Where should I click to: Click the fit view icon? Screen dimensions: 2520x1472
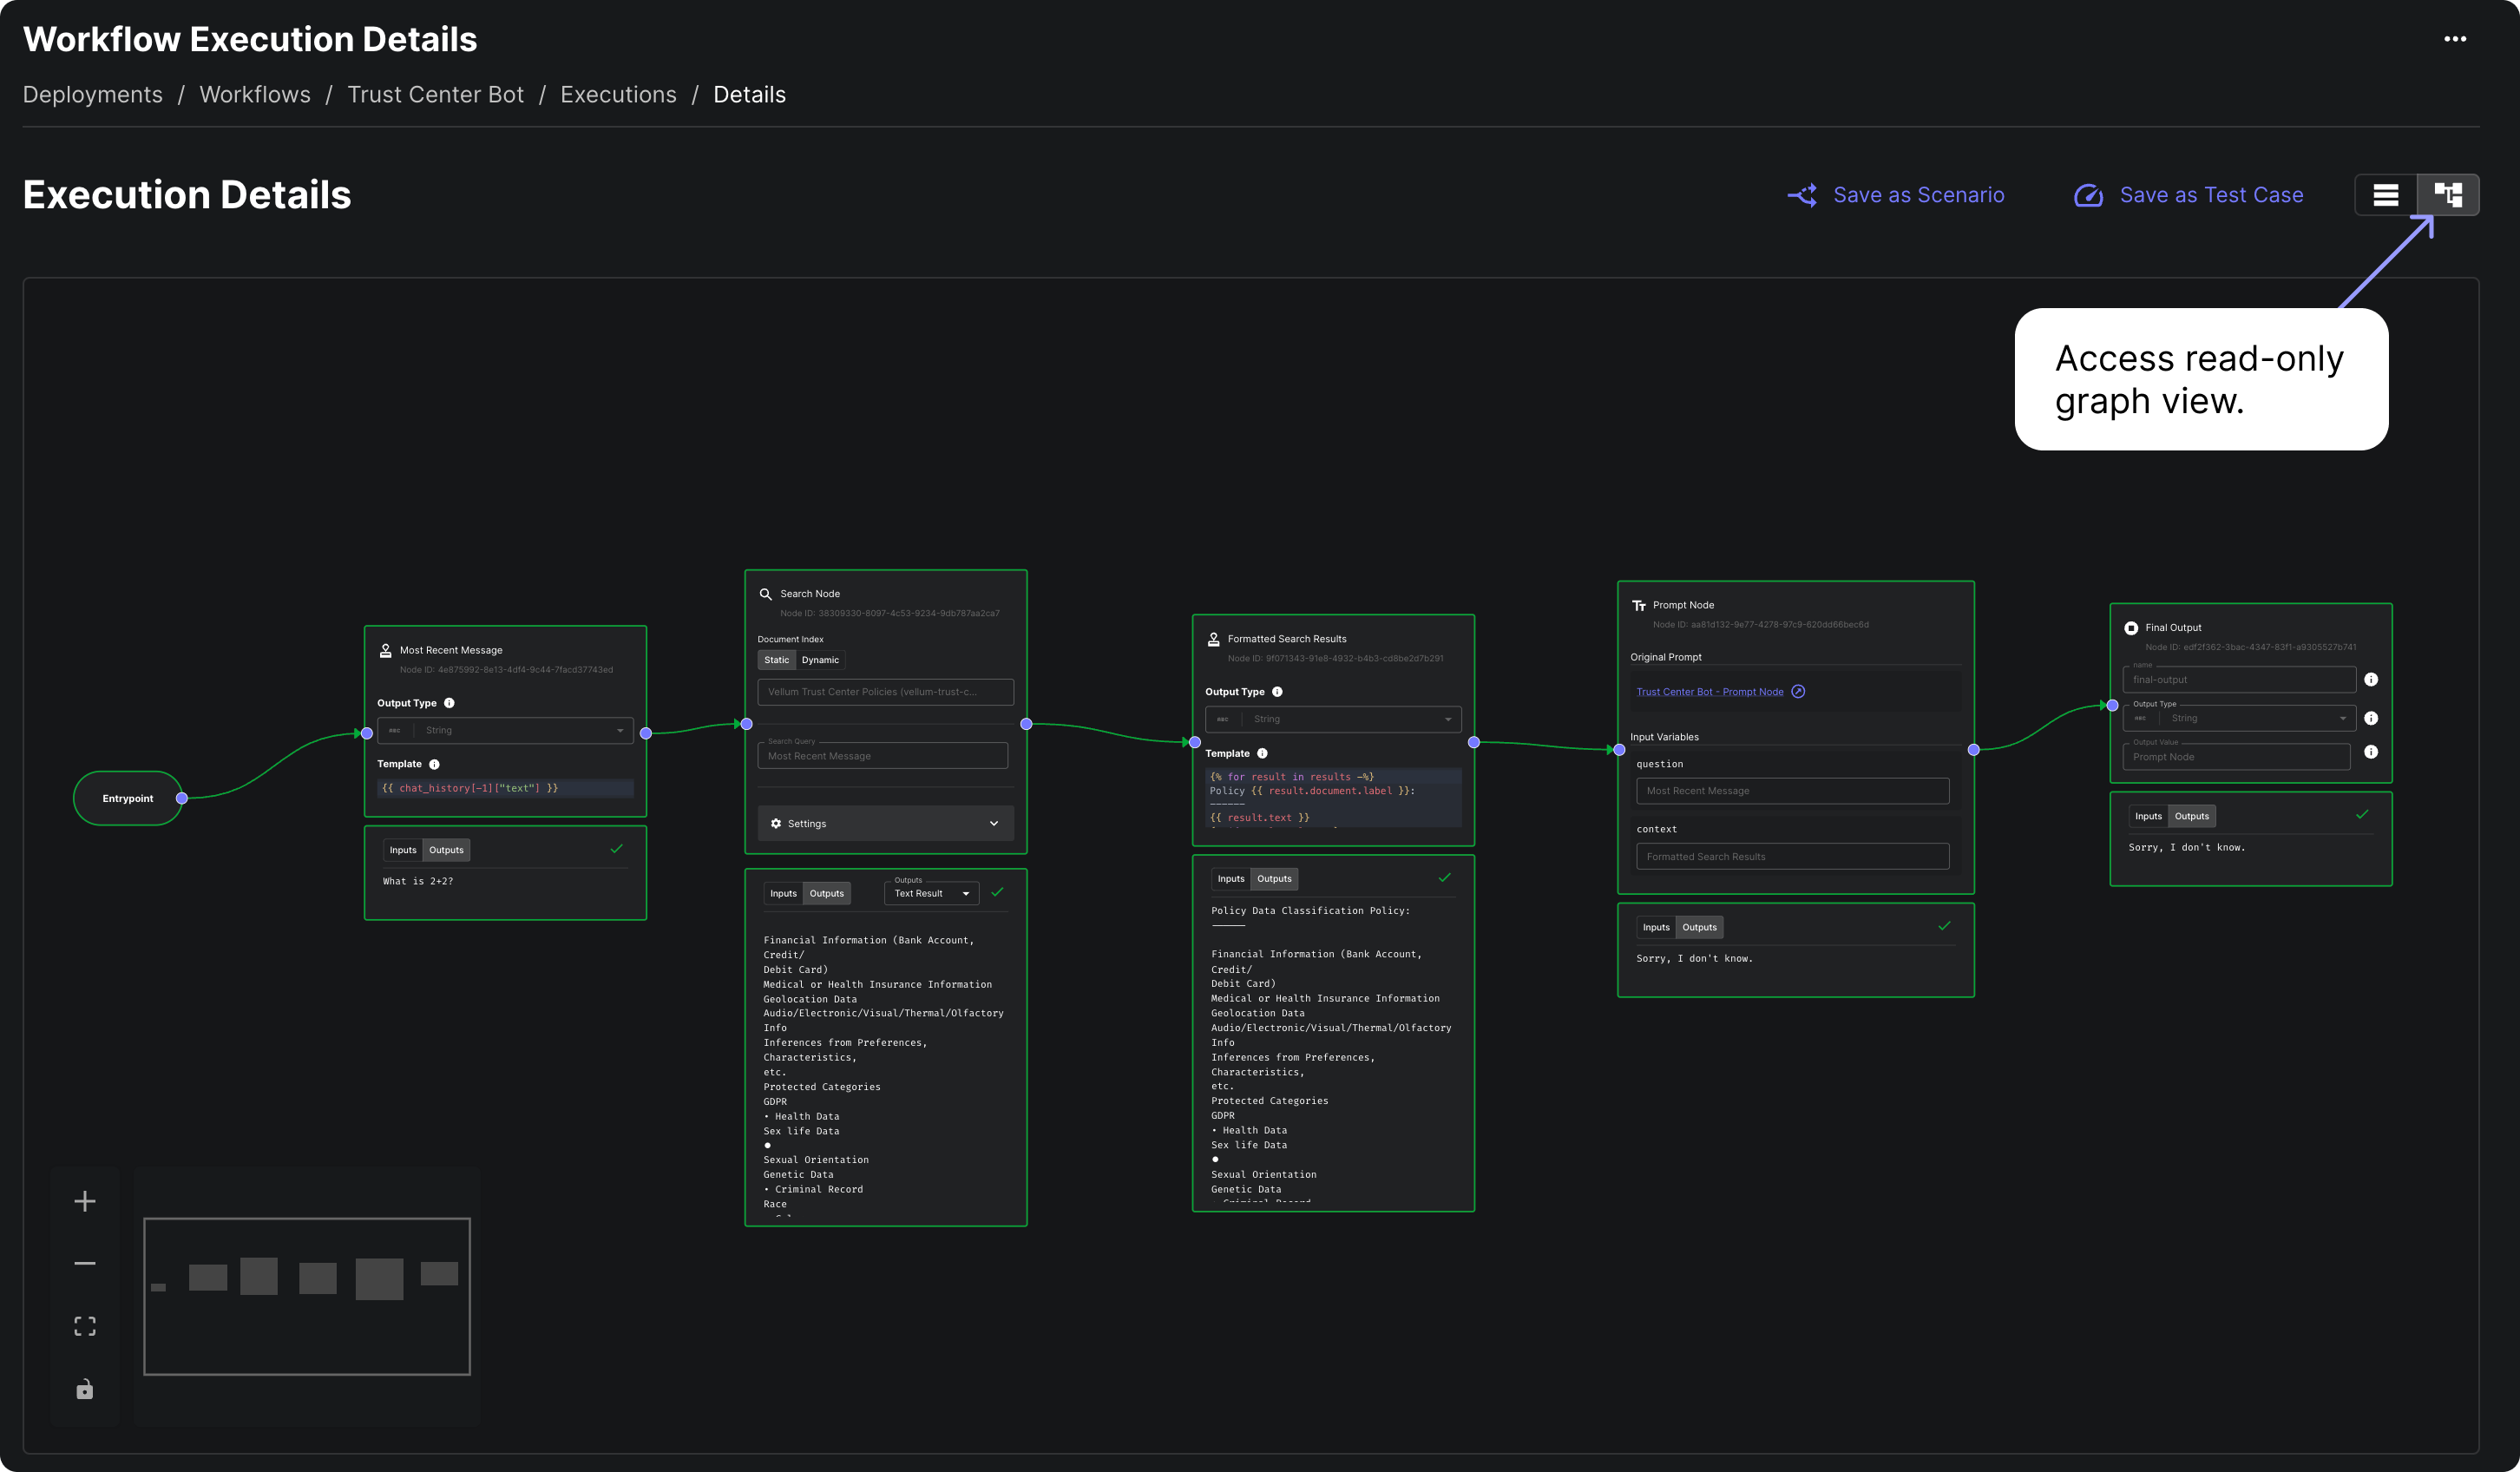85,1326
